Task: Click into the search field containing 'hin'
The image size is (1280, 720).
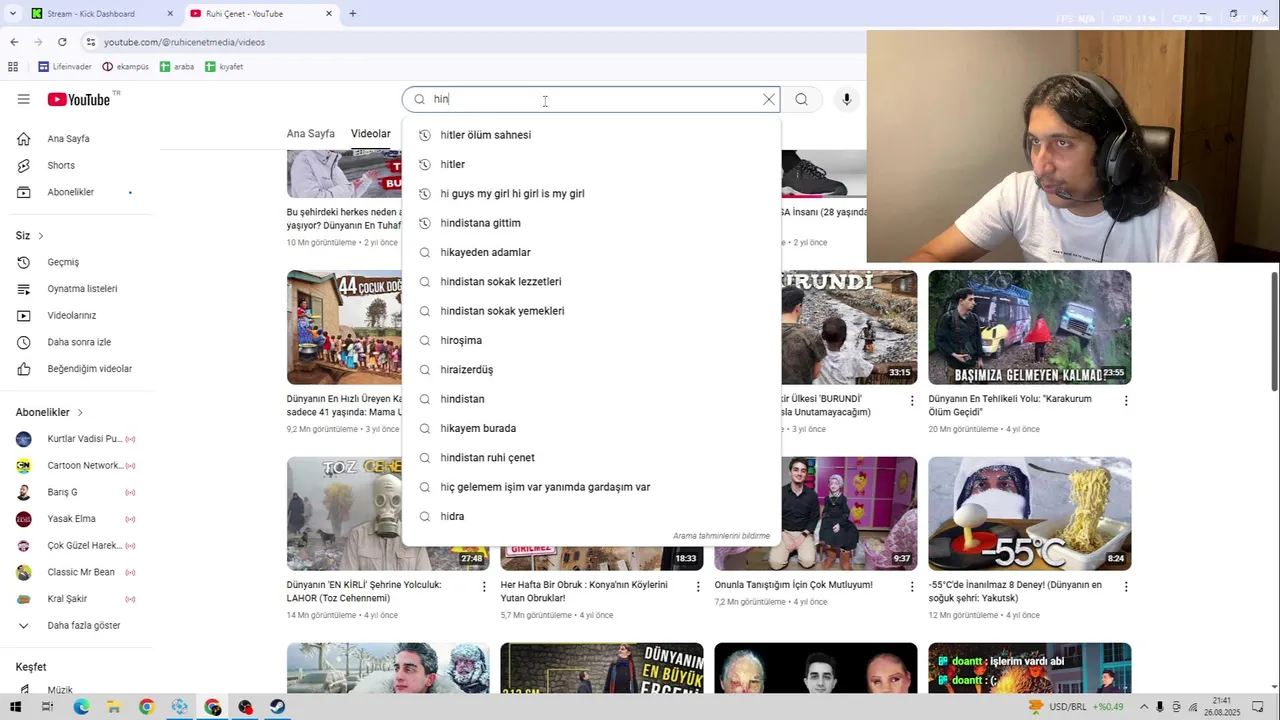Action: coord(590,99)
